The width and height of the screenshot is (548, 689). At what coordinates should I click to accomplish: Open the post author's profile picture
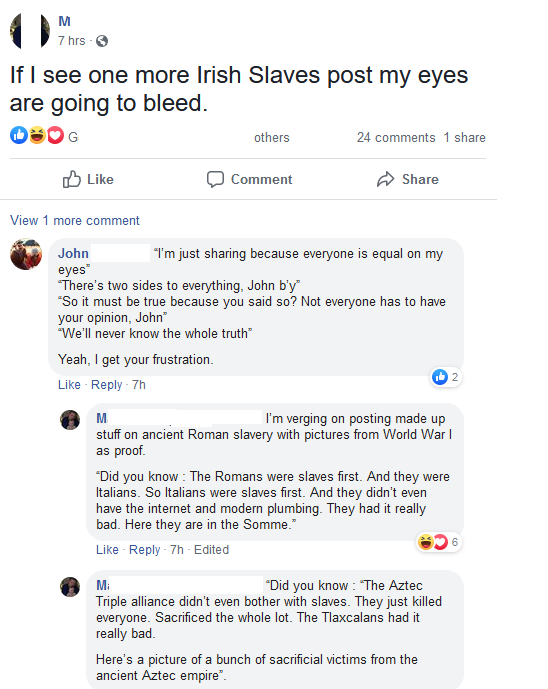(30, 31)
